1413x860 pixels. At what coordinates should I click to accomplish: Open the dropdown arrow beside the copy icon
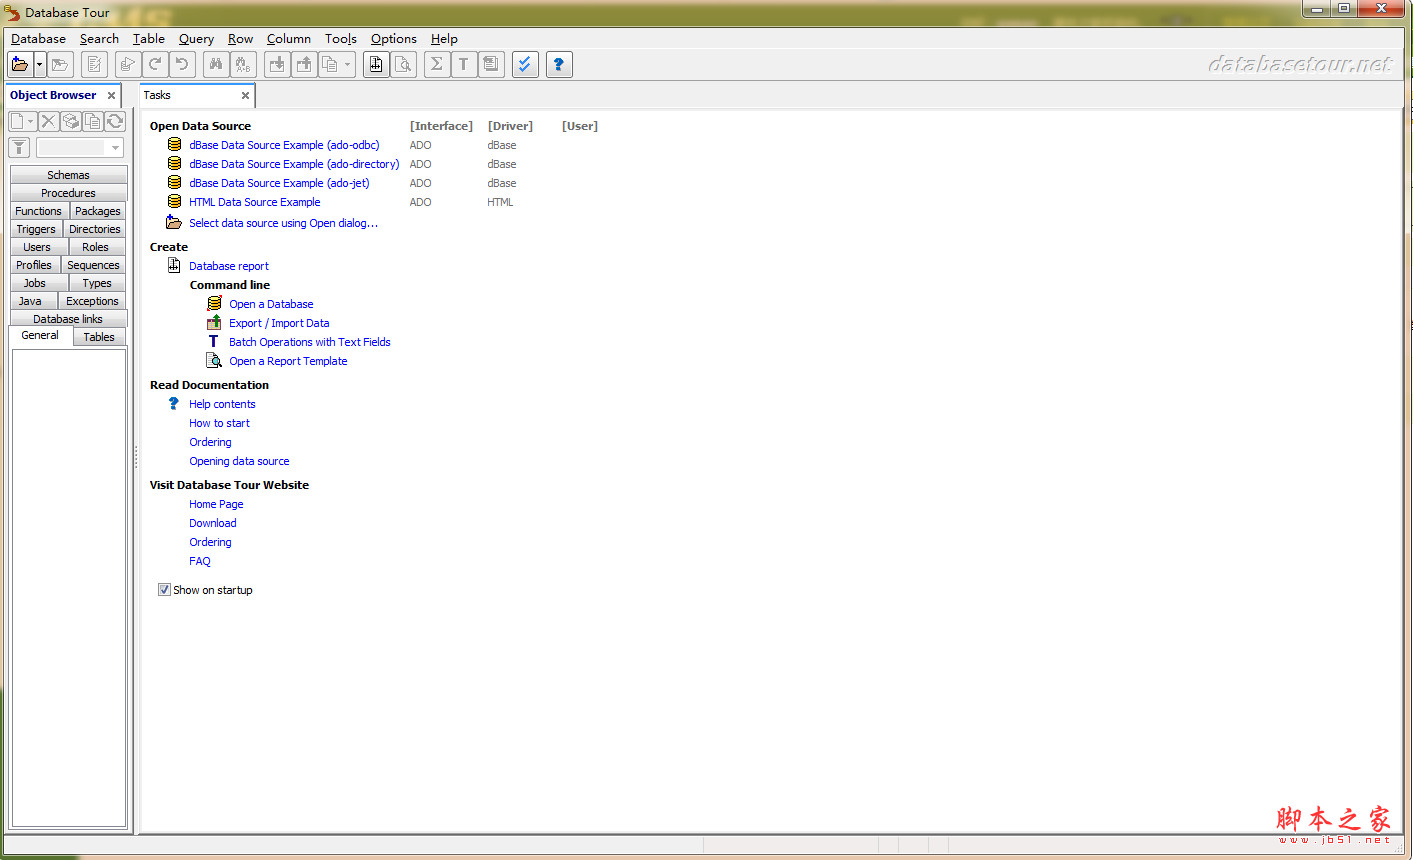click(348, 65)
